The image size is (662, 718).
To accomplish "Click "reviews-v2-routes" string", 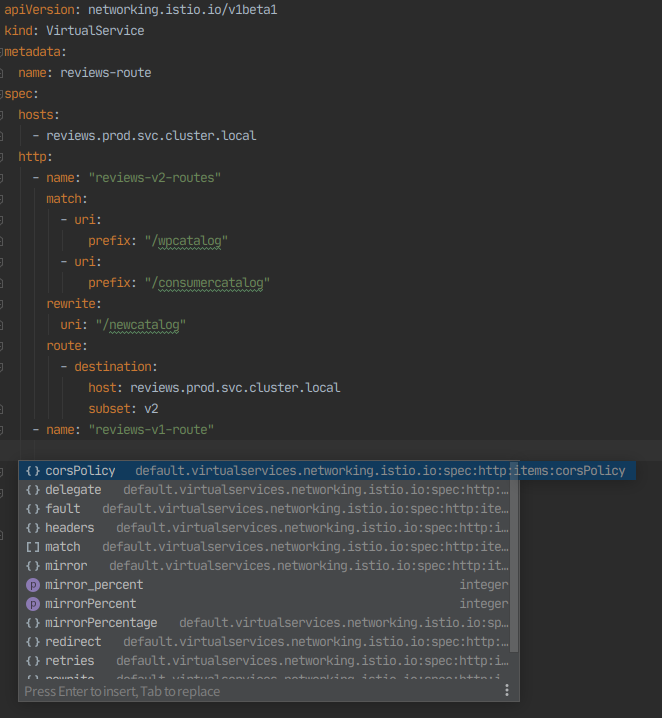I will [x=155, y=178].
